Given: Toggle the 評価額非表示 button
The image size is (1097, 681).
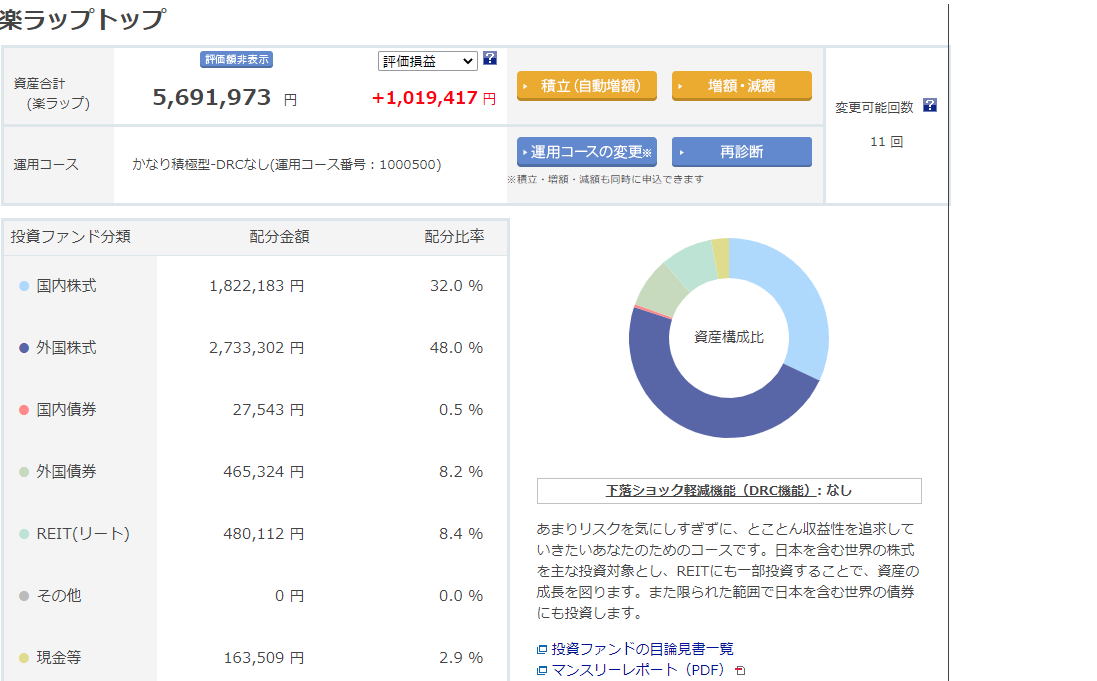Looking at the screenshot, I should [x=237, y=60].
